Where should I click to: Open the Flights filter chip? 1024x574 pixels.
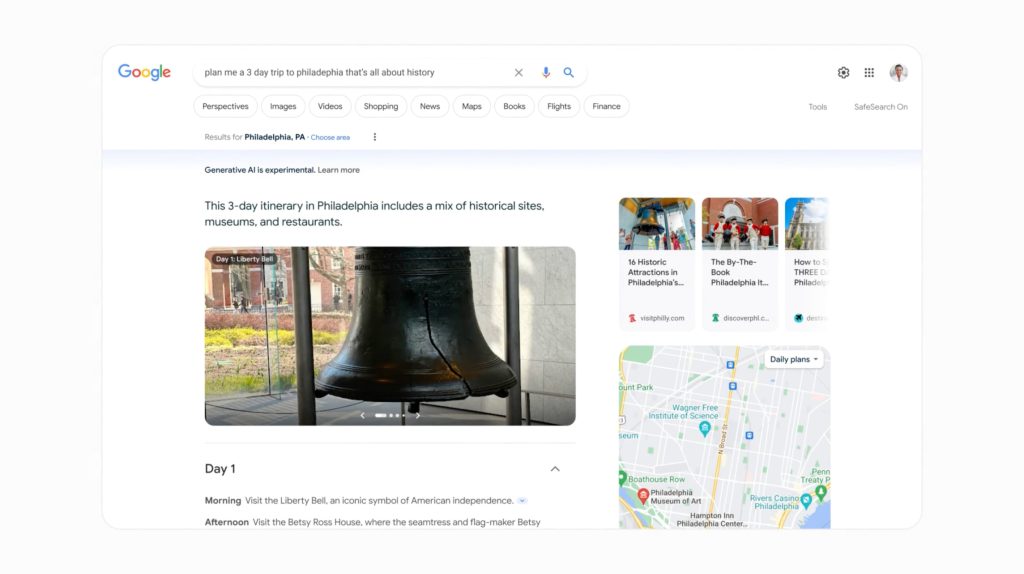point(559,106)
